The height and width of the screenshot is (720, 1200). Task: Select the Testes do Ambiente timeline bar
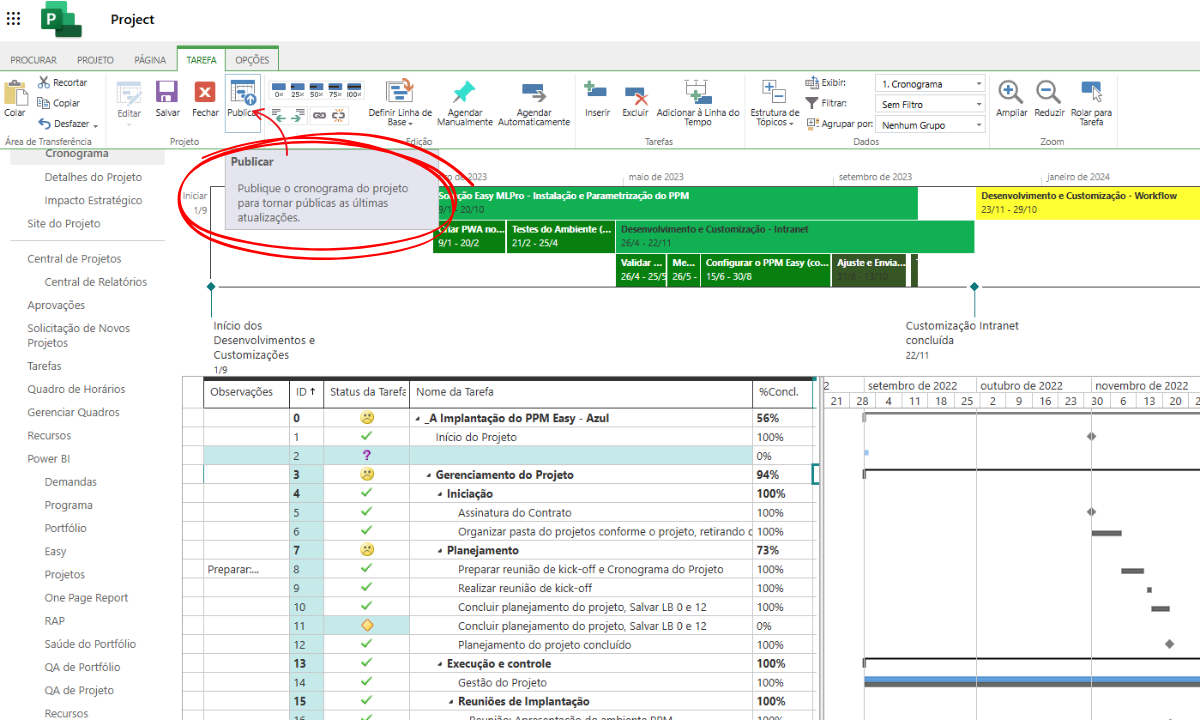tap(561, 237)
